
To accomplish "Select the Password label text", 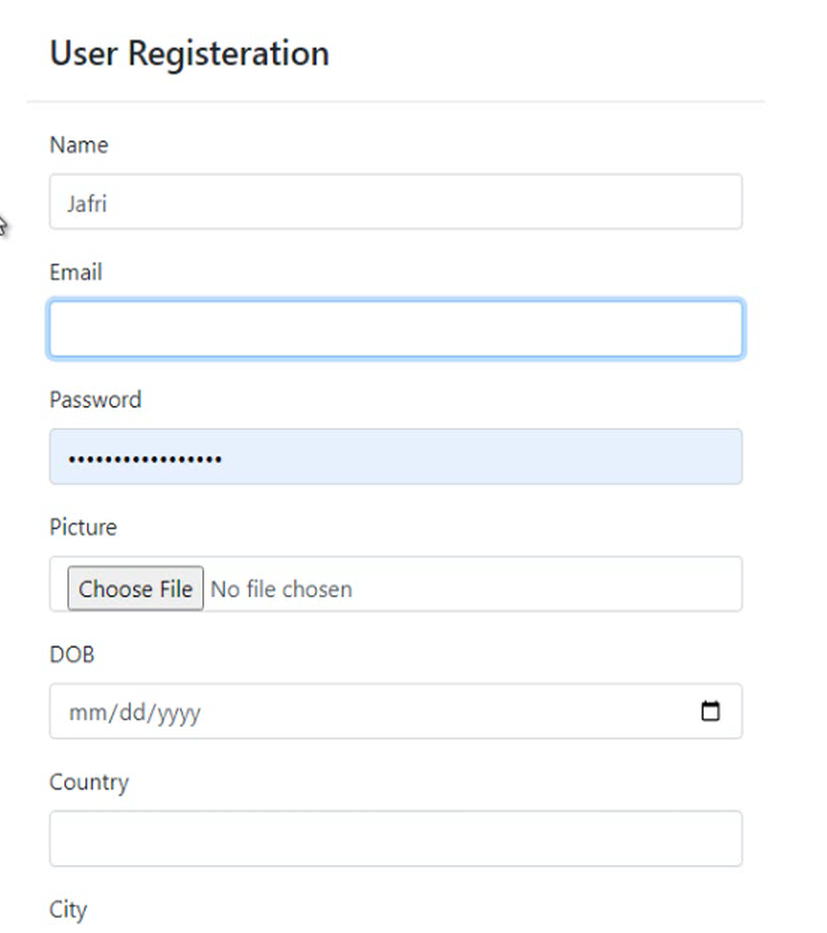I will point(95,400).
